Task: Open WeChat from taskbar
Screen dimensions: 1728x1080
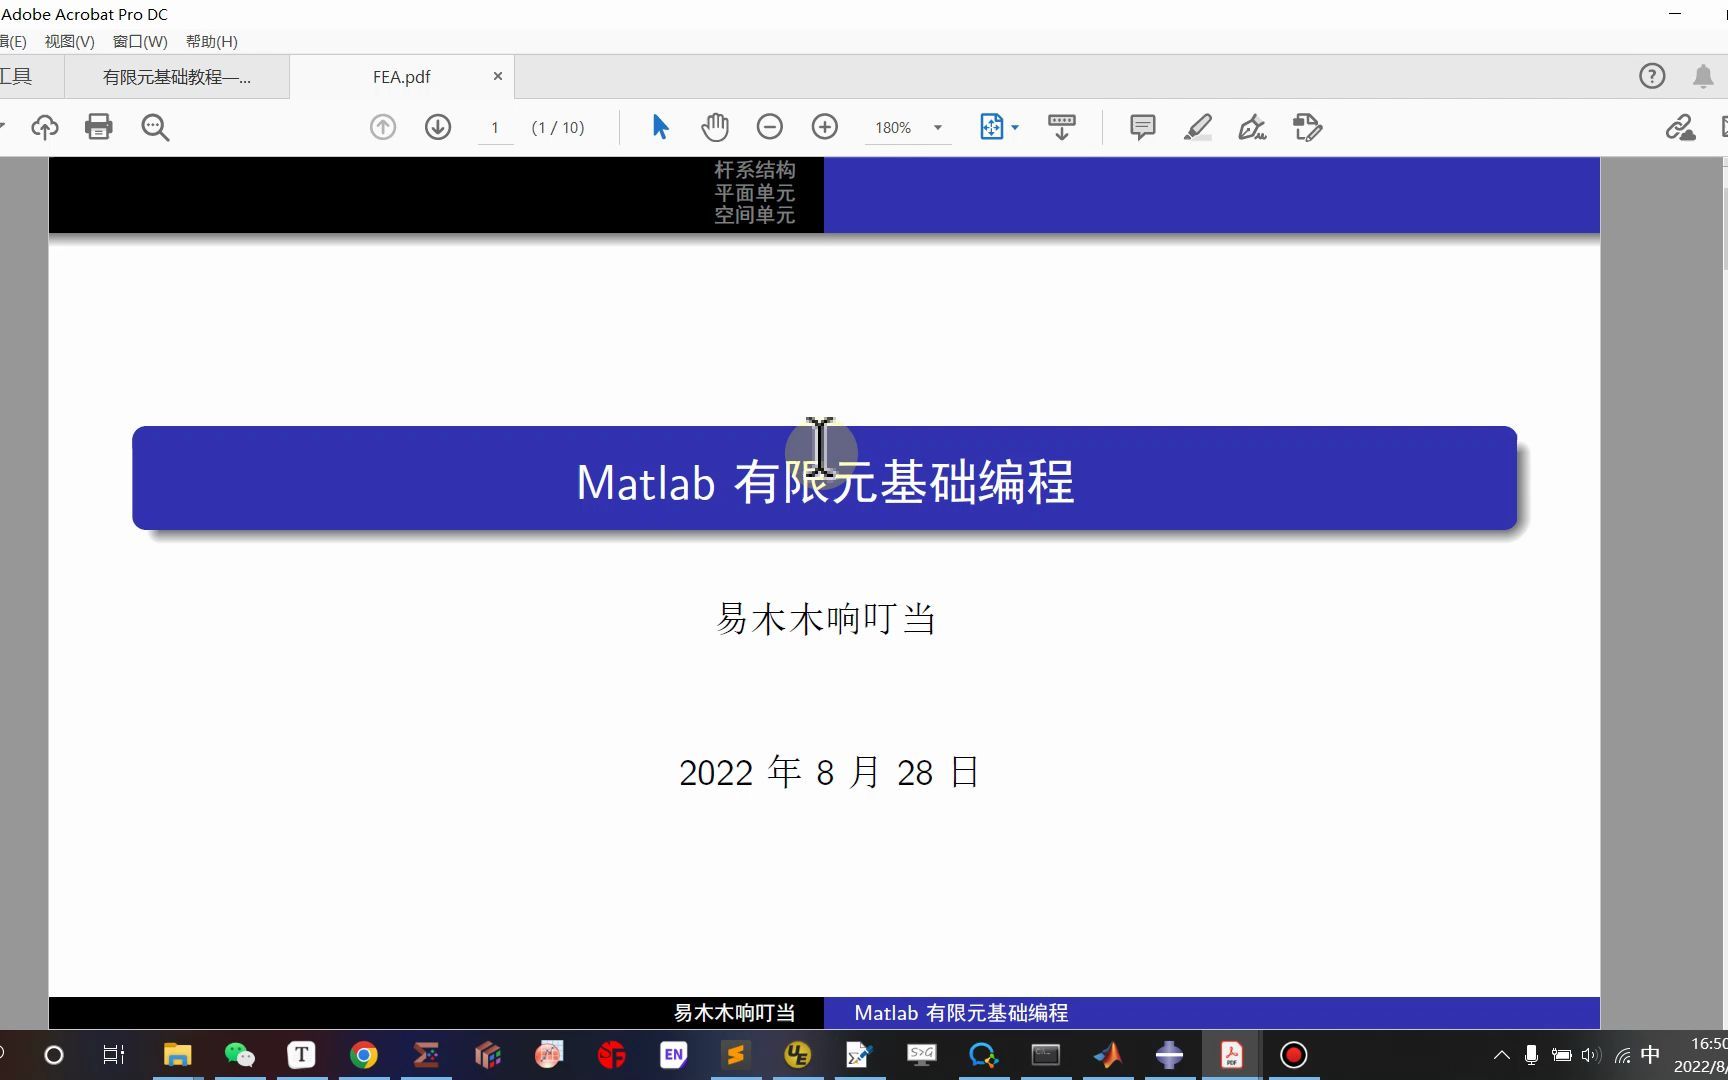Action: [x=240, y=1055]
